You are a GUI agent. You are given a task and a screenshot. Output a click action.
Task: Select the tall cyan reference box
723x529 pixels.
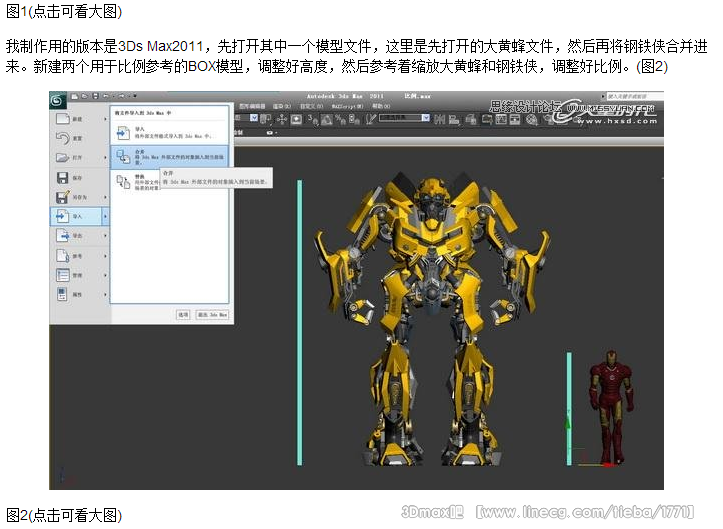click(x=300, y=322)
